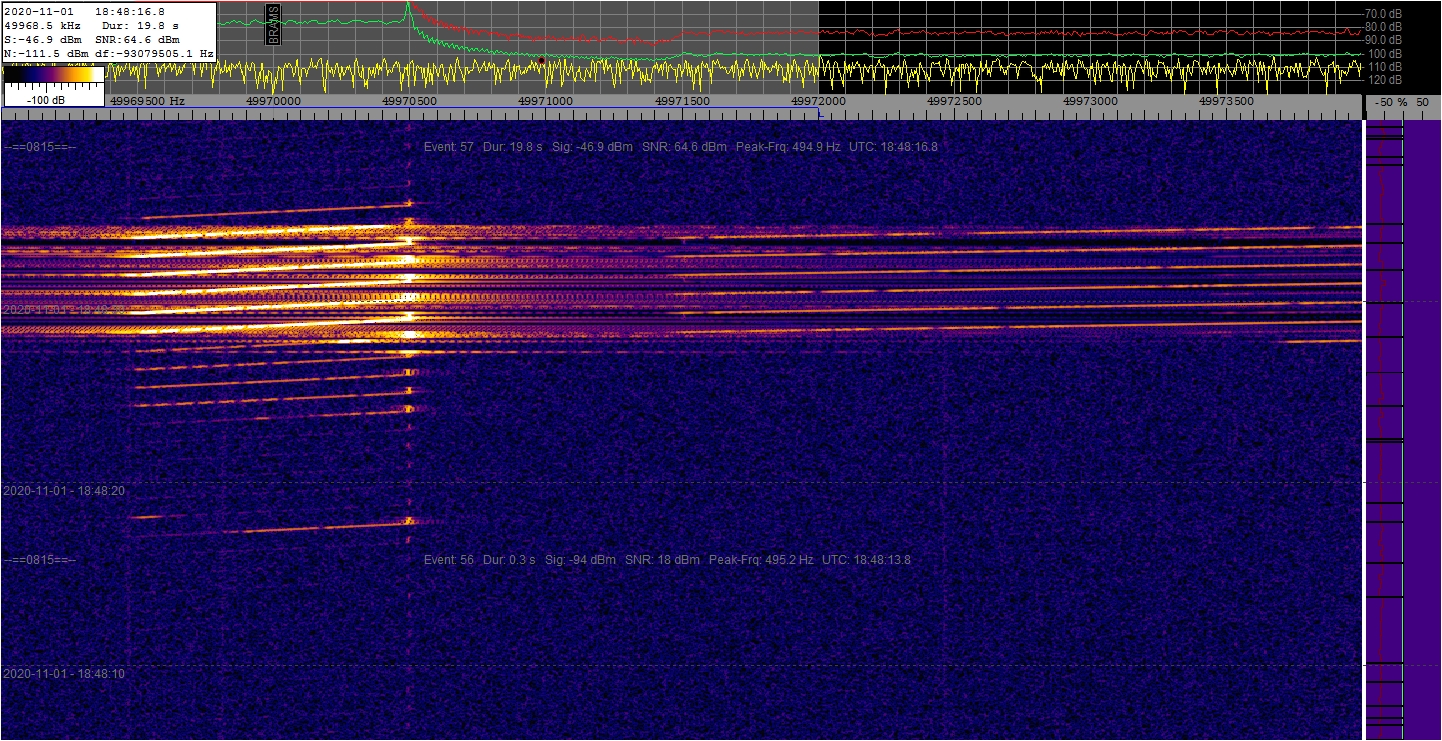This screenshot has height=741, width=1442.
Task: Click the date and time line in info box
Action: click(x=85, y=11)
